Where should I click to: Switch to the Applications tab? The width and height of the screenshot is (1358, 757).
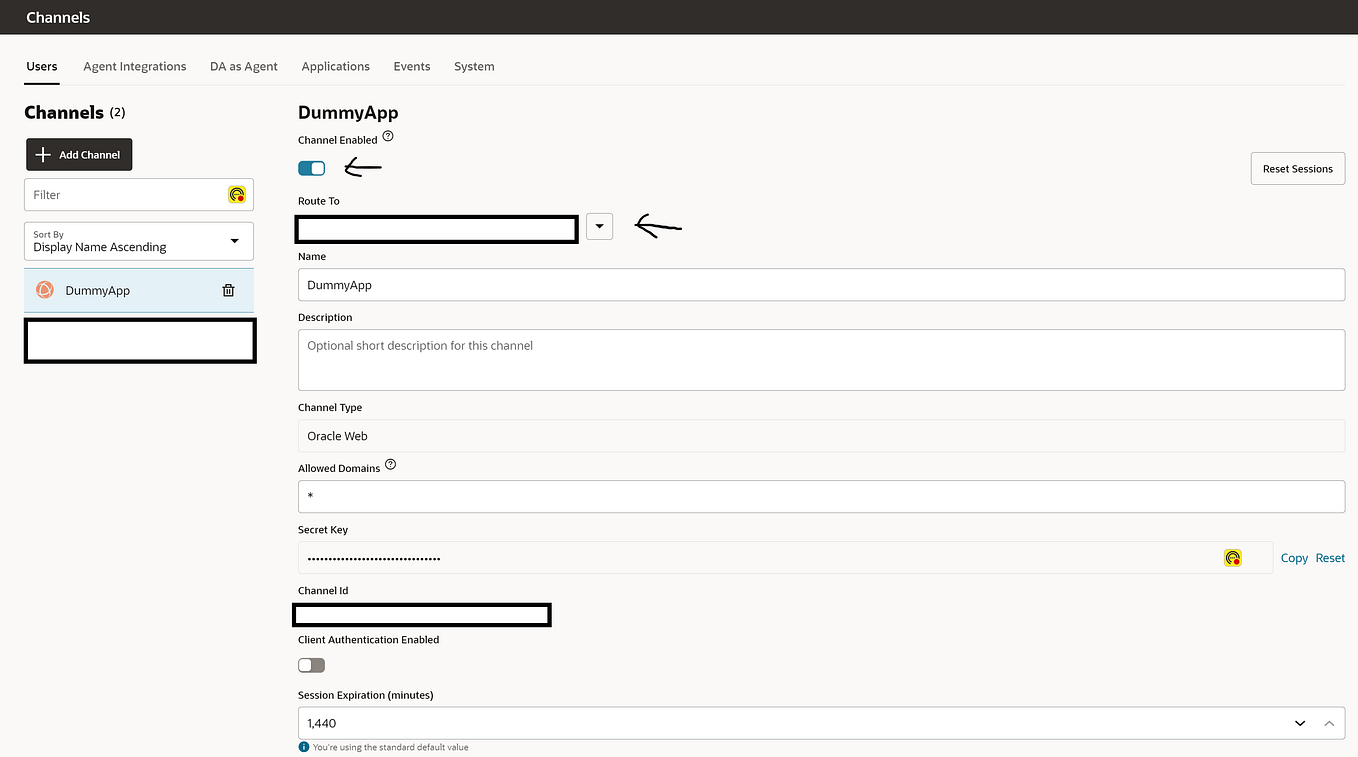[x=335, y=66]
